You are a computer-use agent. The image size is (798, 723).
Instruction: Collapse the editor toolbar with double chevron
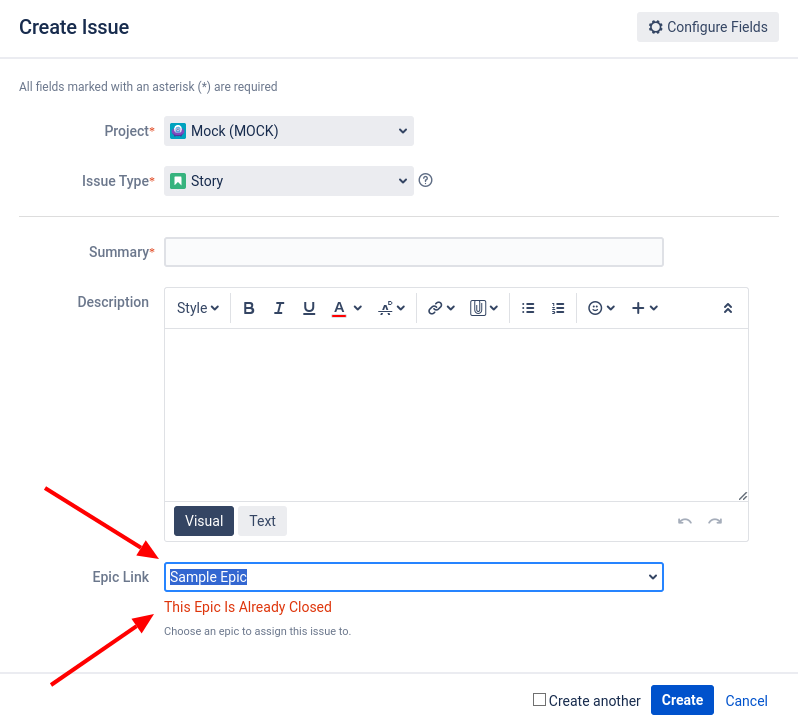coord(728,308)
